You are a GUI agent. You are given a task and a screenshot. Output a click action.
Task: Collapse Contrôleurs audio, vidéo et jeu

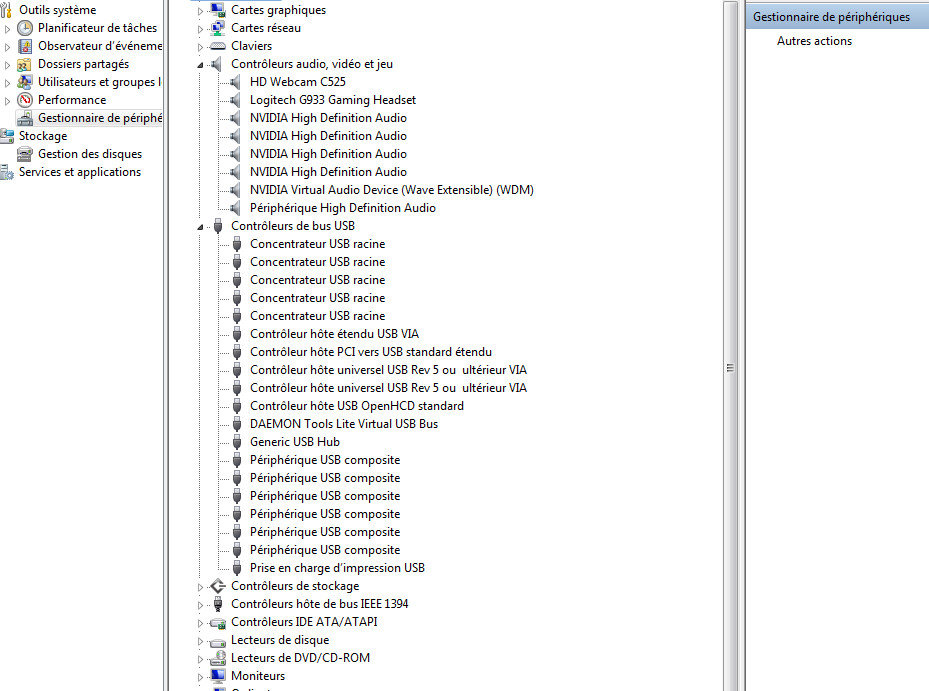pyautogui.click(x=200, y=65)
